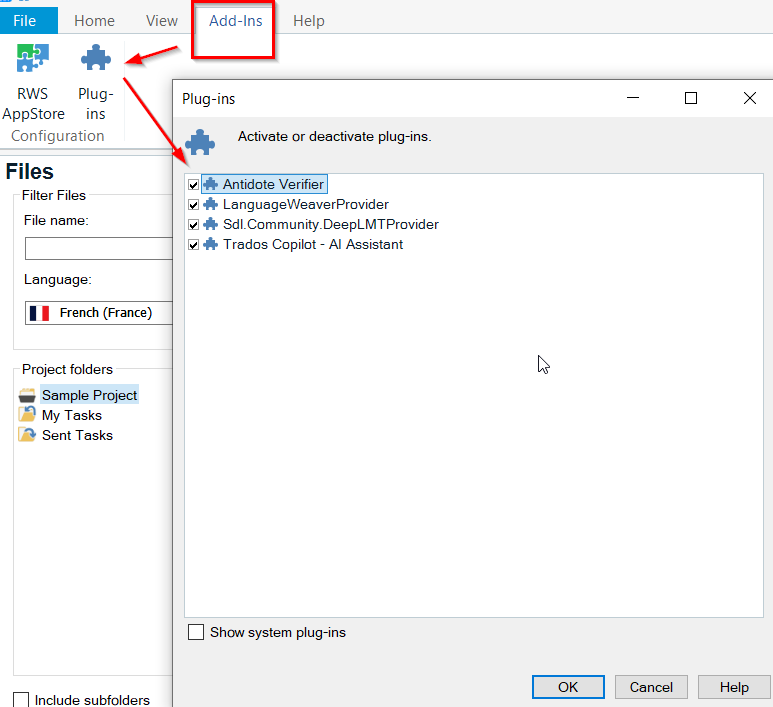Screen dimensions: 773x707
Task: Enable Show system plug-ins checkbox
Action: coord(196,632)
